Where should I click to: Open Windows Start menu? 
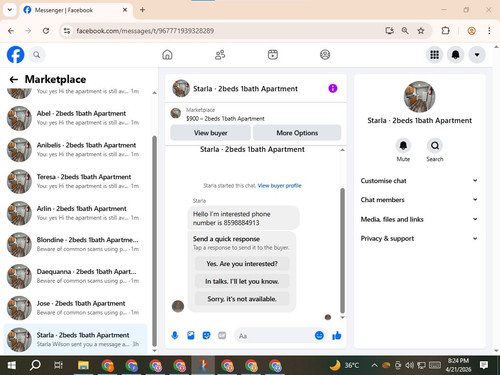tap(11, 365)
